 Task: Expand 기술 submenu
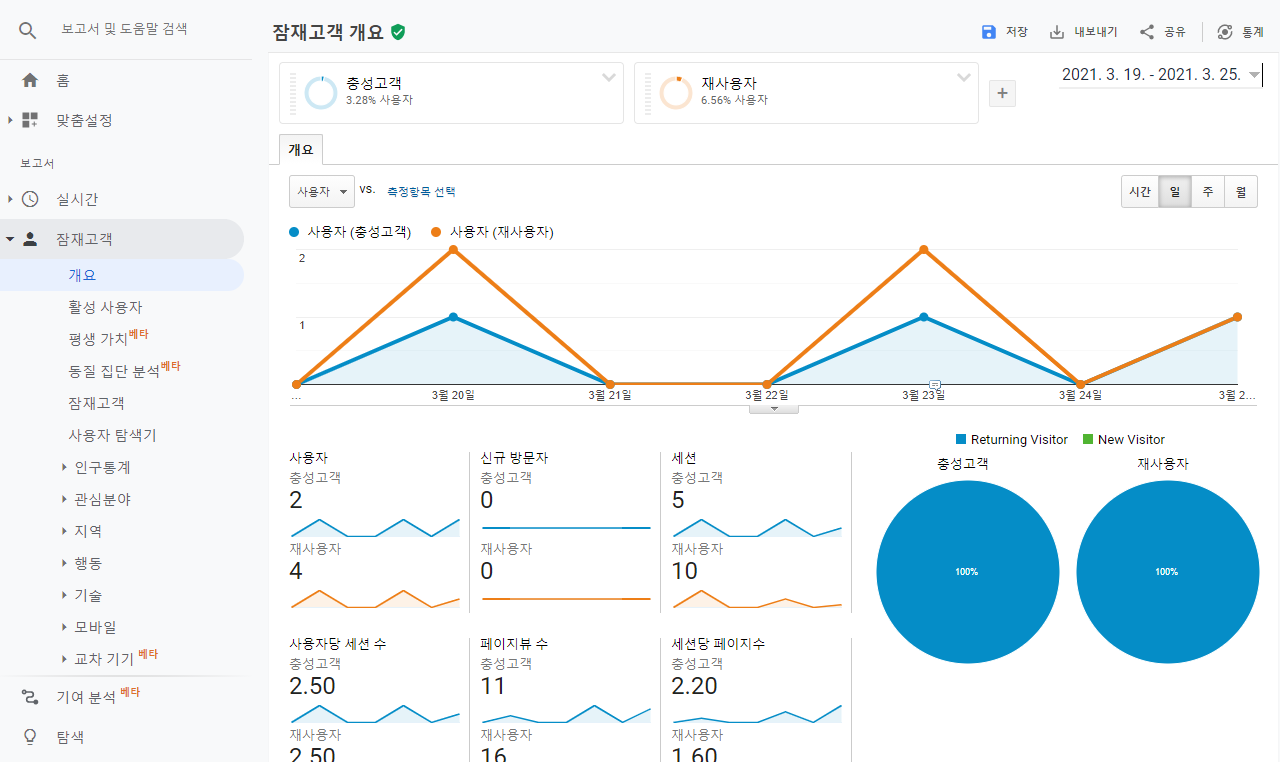(64, 595)
